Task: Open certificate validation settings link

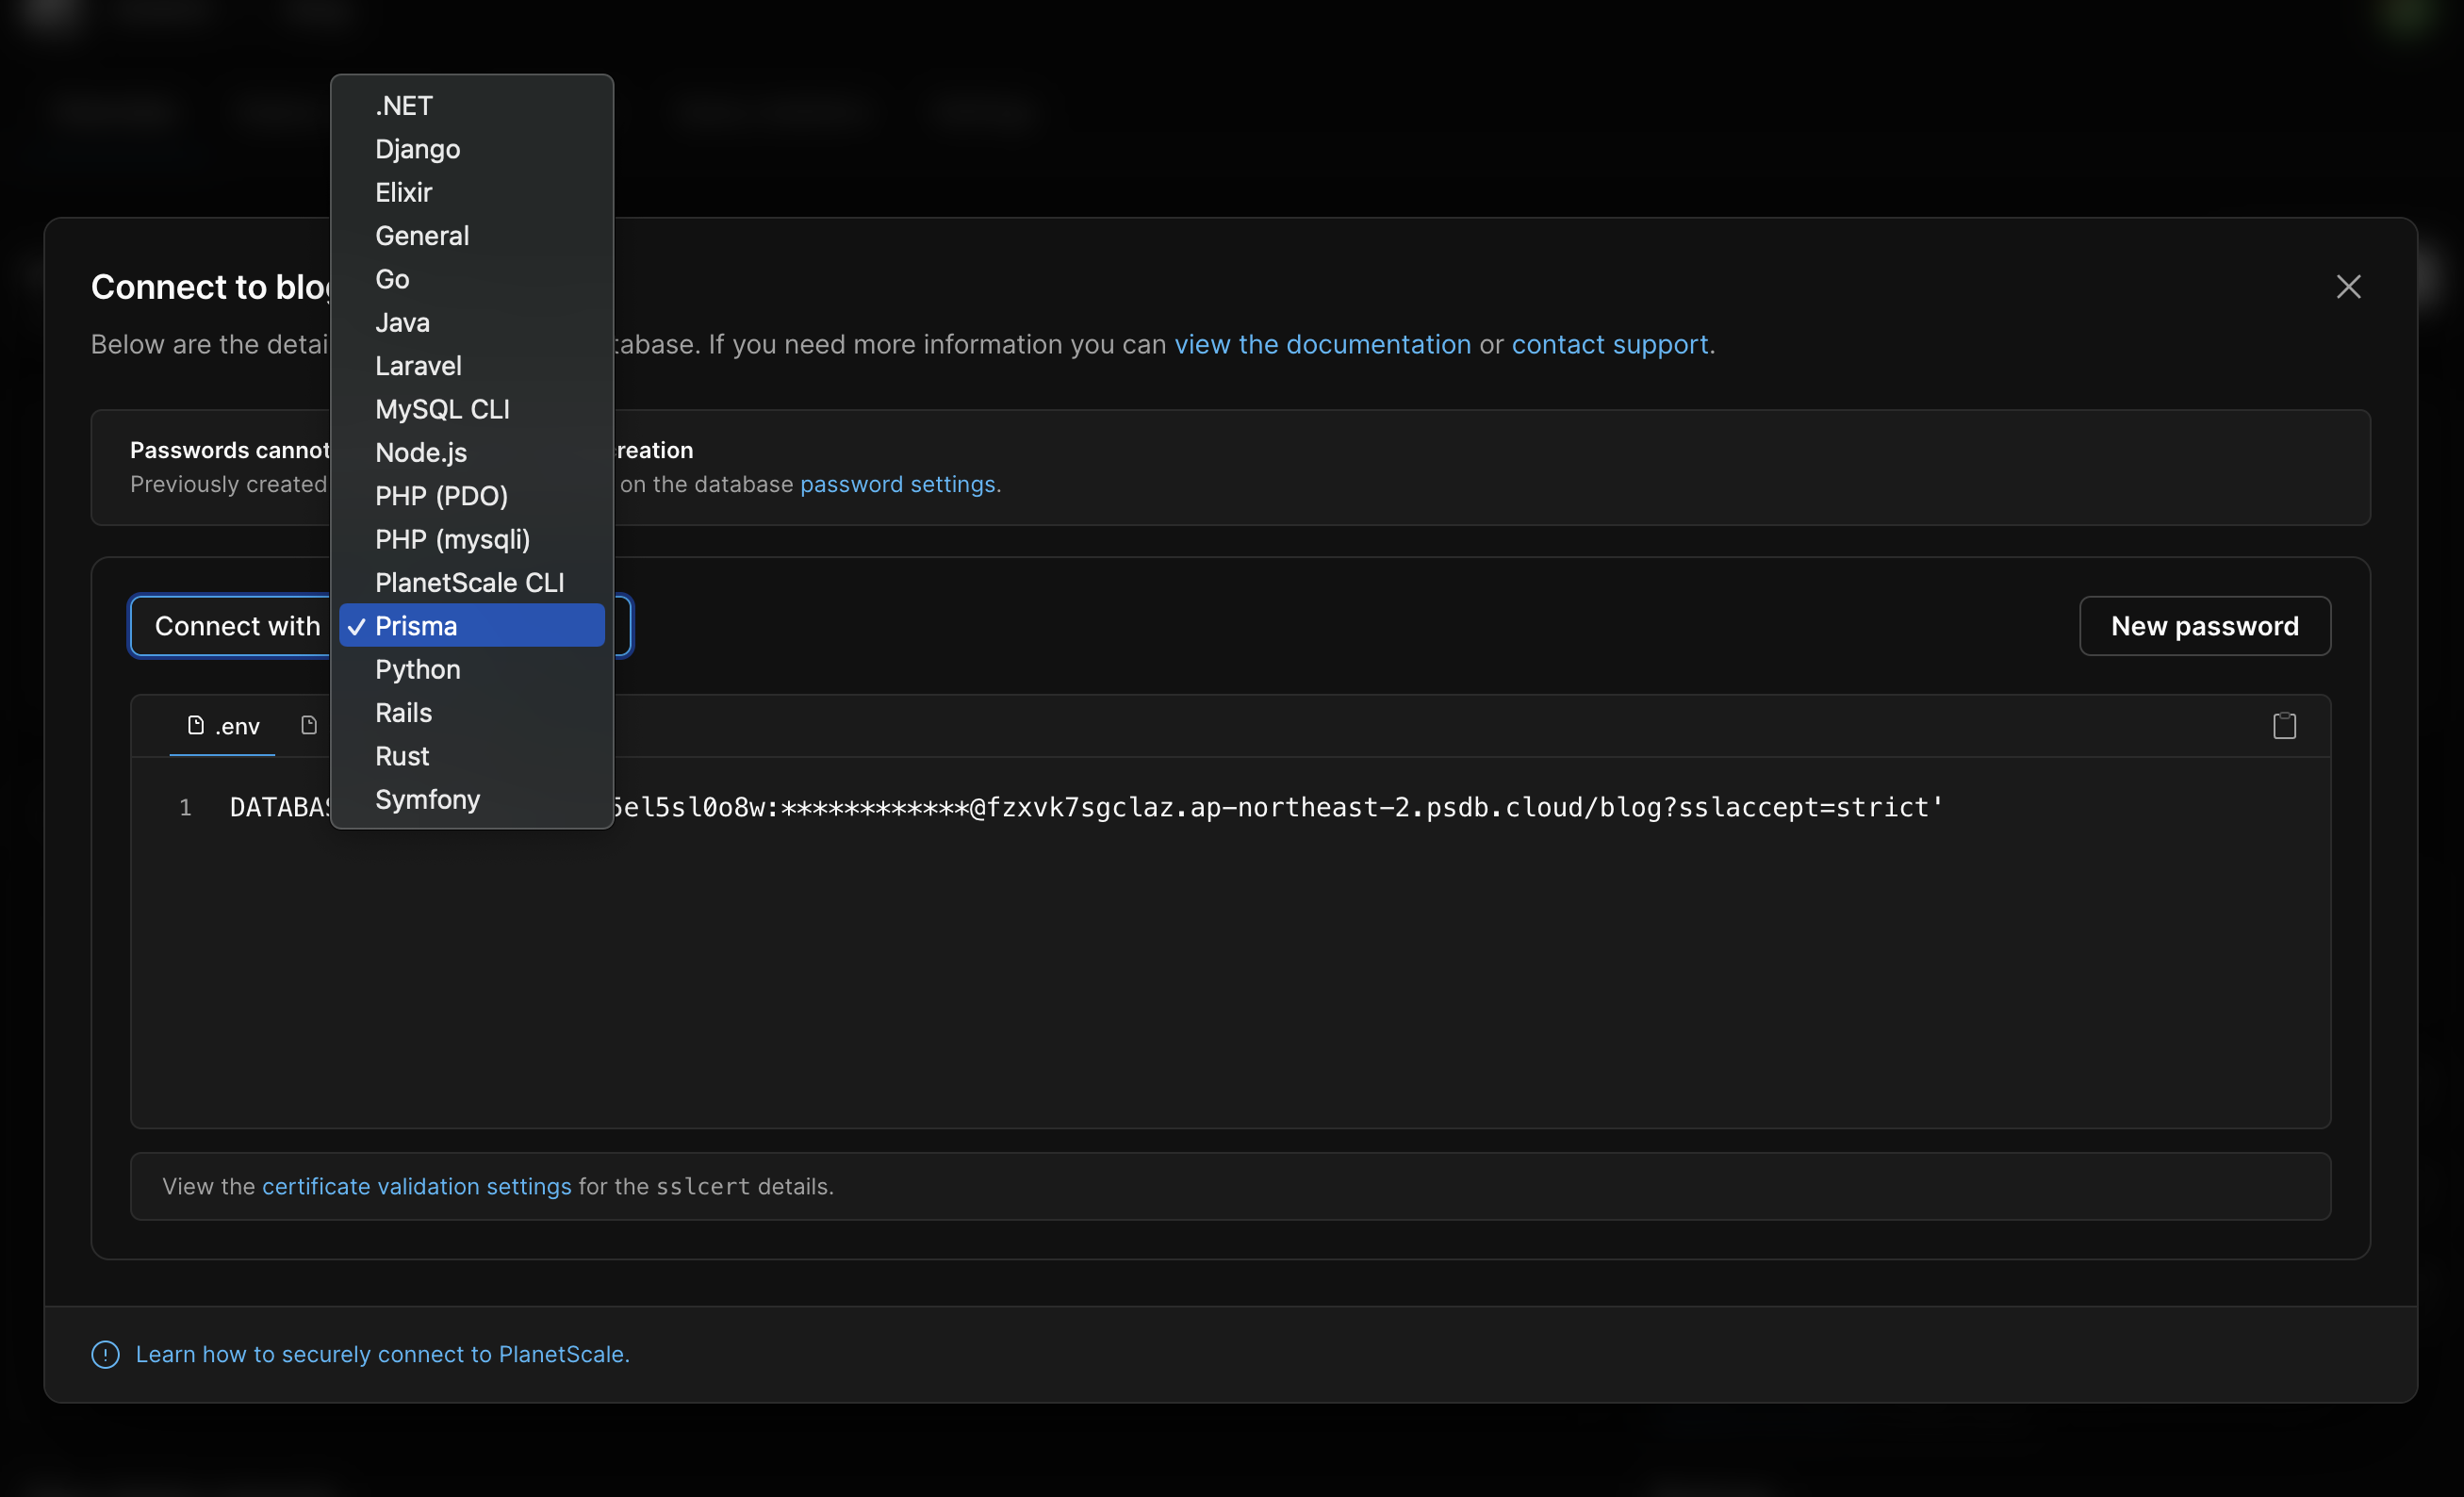Action: (x=416, y=1186)
